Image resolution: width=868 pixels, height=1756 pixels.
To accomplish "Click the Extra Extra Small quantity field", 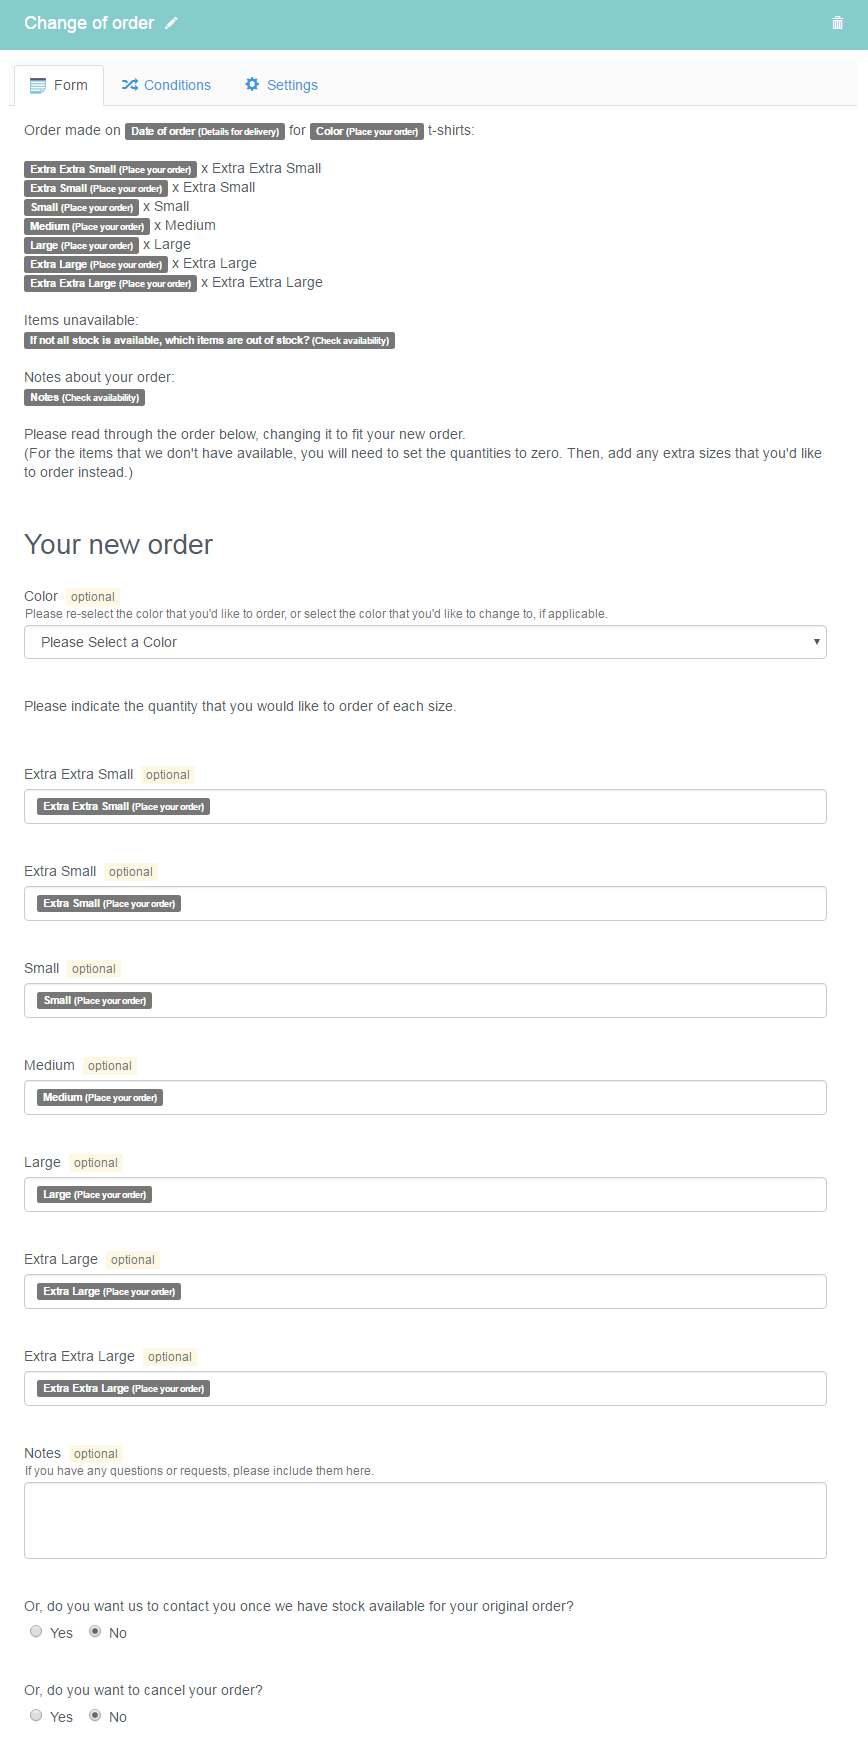I will [425, 806].
